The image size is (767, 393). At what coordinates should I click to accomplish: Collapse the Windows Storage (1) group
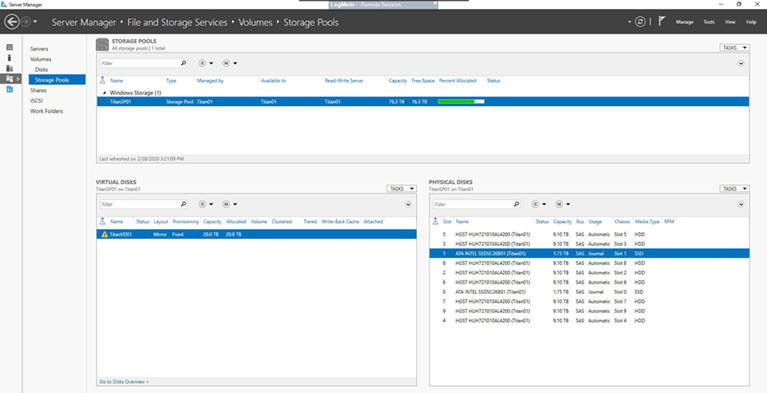tap(104, 92)
